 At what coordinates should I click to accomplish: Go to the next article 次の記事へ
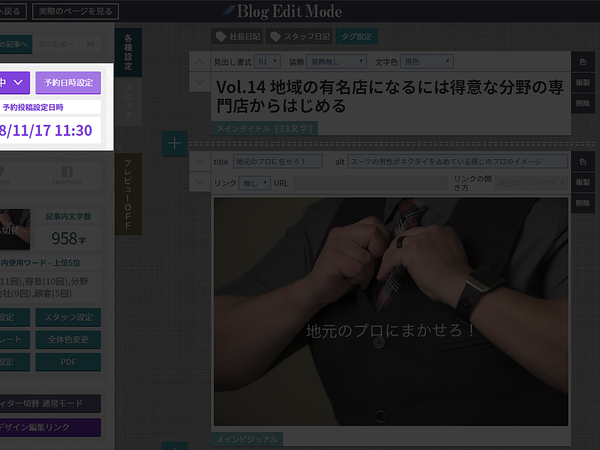[x=55, y=44]
